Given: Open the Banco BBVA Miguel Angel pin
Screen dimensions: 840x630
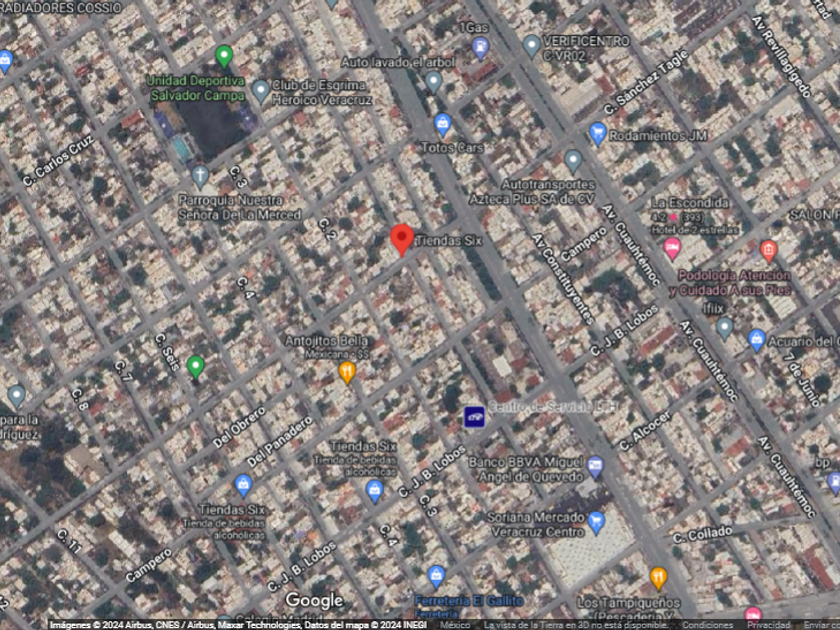Looking at the screenshot, I should click(595, 467).
